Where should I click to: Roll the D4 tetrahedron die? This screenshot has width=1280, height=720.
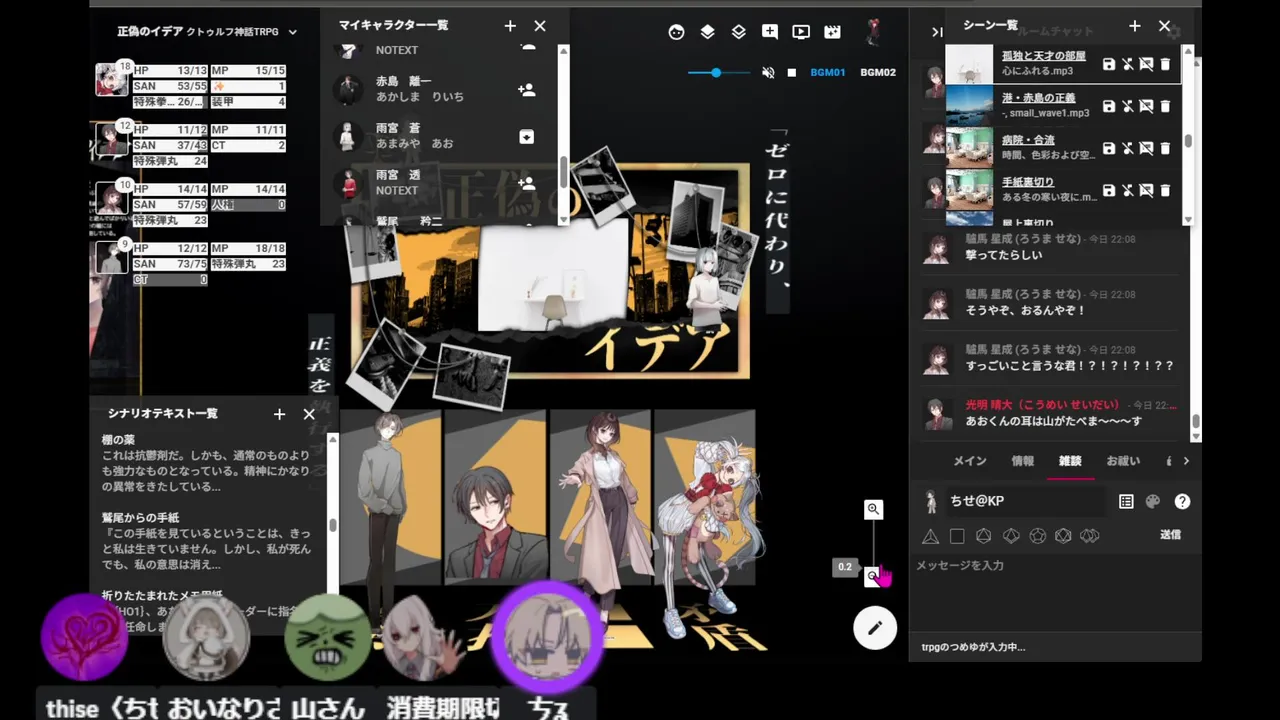click(930, 536)
